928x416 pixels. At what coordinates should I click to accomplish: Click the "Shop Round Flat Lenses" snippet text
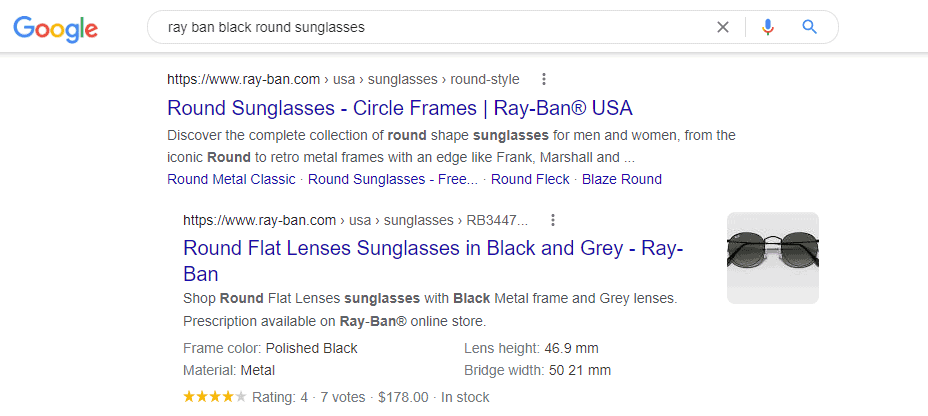[430, 310]
